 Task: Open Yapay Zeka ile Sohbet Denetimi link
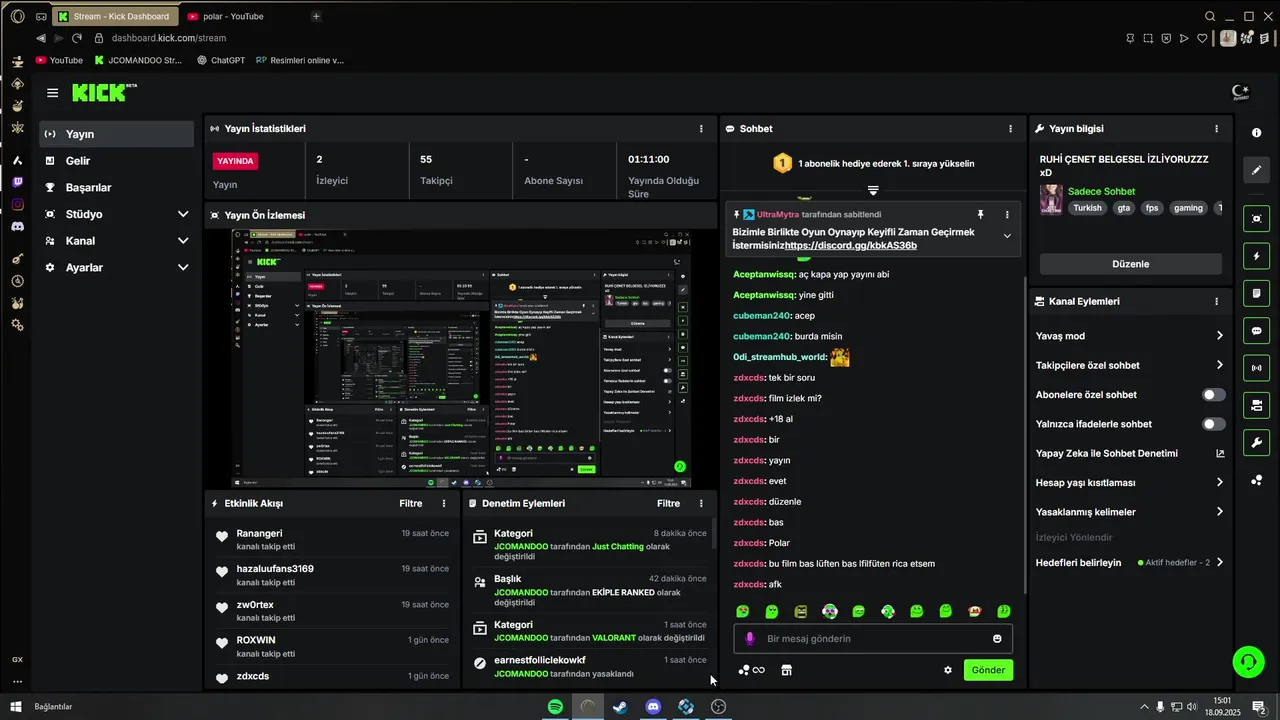[1130, 453]
